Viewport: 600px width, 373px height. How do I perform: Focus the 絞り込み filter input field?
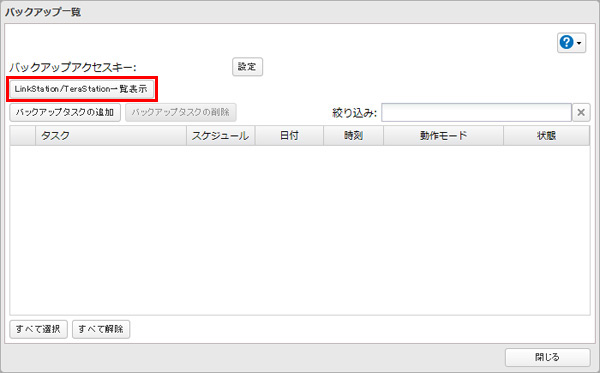point(476,112)
